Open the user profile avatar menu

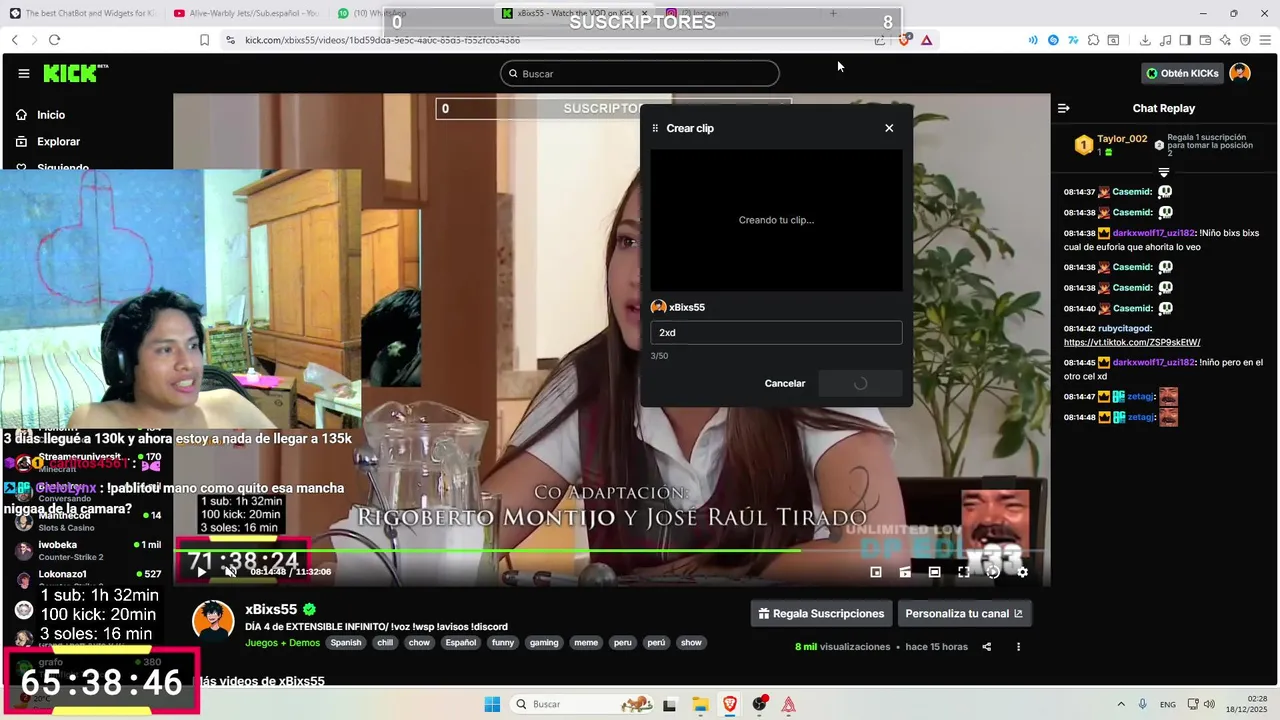coord(1240,73)
